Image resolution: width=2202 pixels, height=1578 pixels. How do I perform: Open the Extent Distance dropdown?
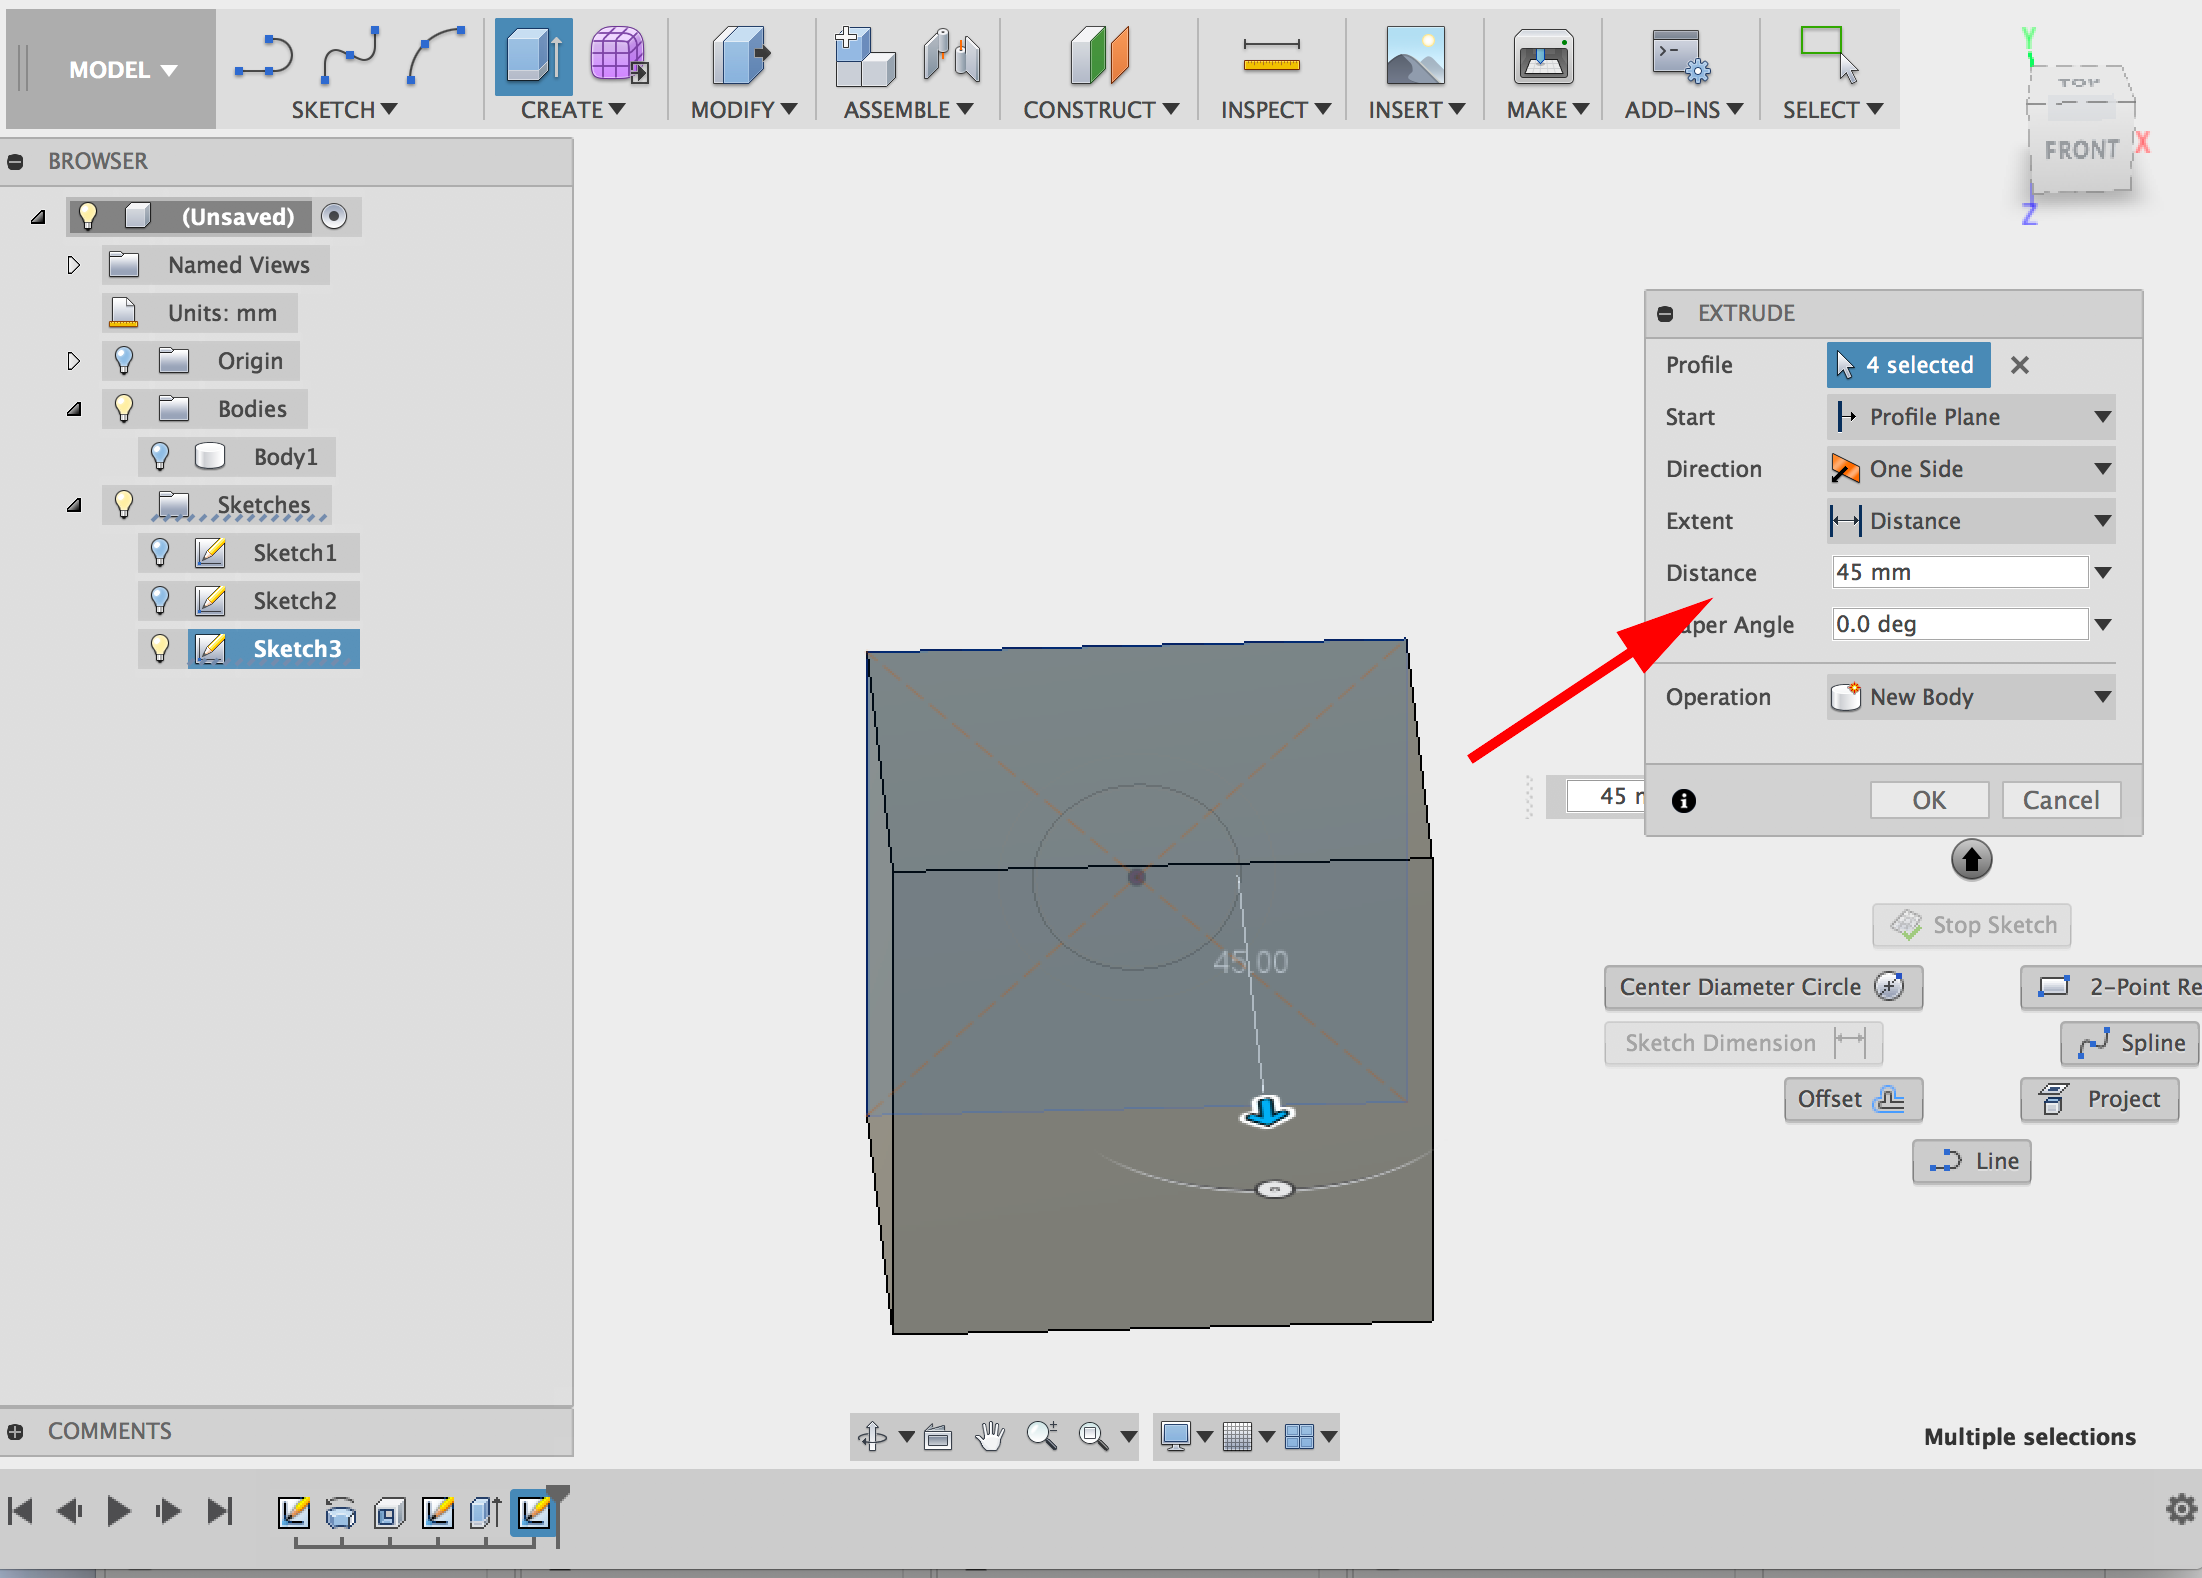pyautogui.click(x=1971, y=521)
